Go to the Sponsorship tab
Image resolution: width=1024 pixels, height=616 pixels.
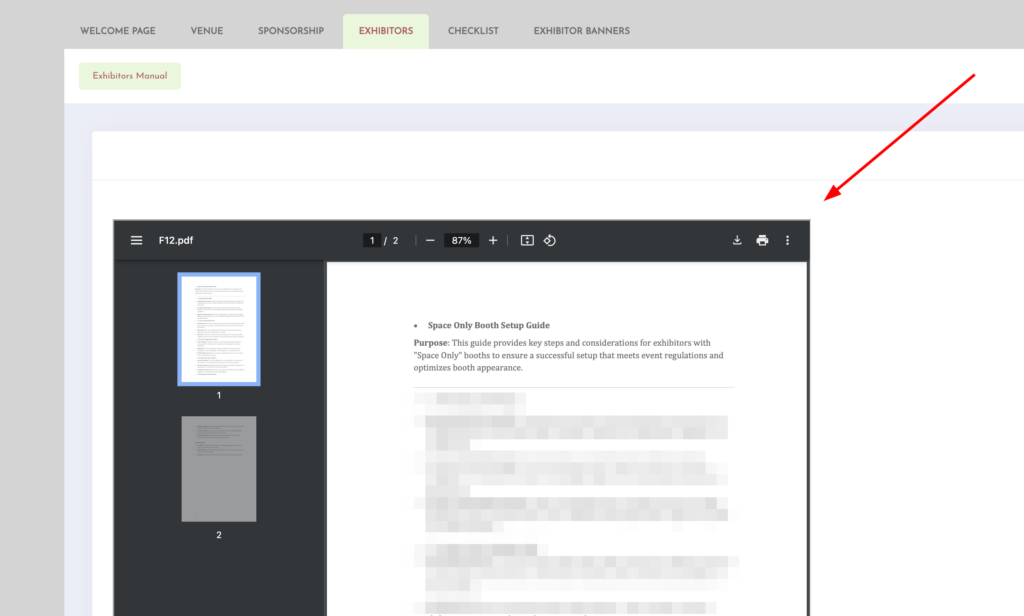[291, 31]
